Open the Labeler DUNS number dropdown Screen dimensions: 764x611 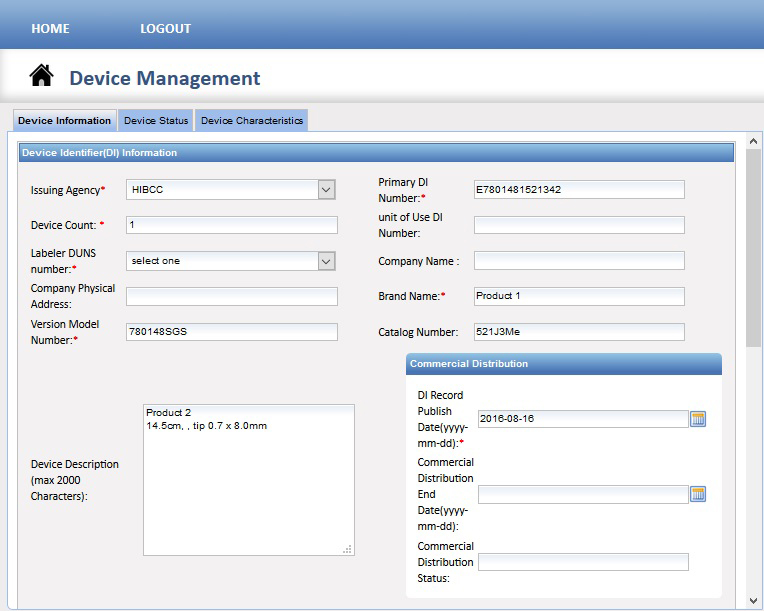(x=326, y=261)
